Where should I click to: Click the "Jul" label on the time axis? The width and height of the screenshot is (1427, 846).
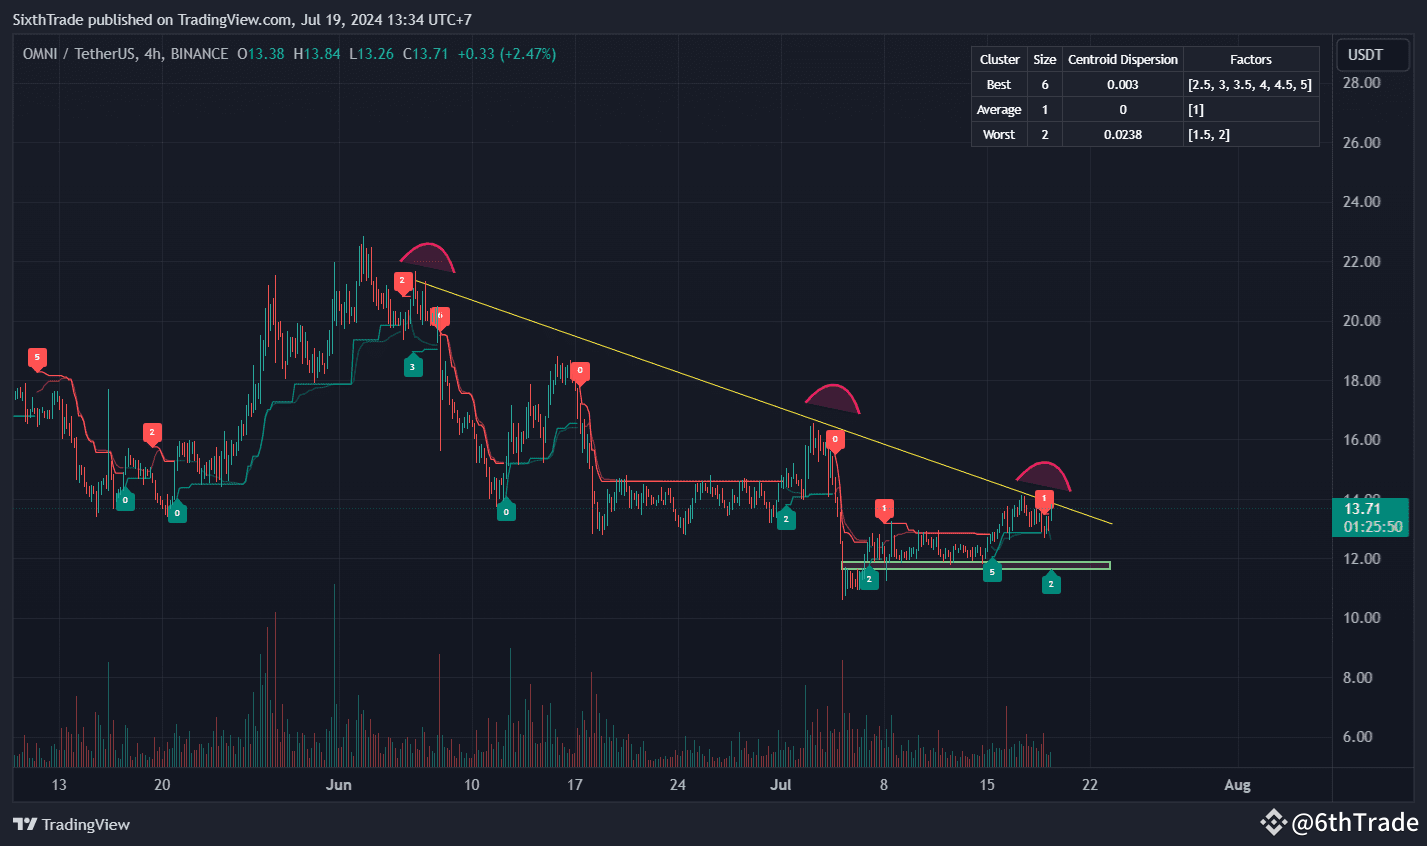tap(781, 785)
